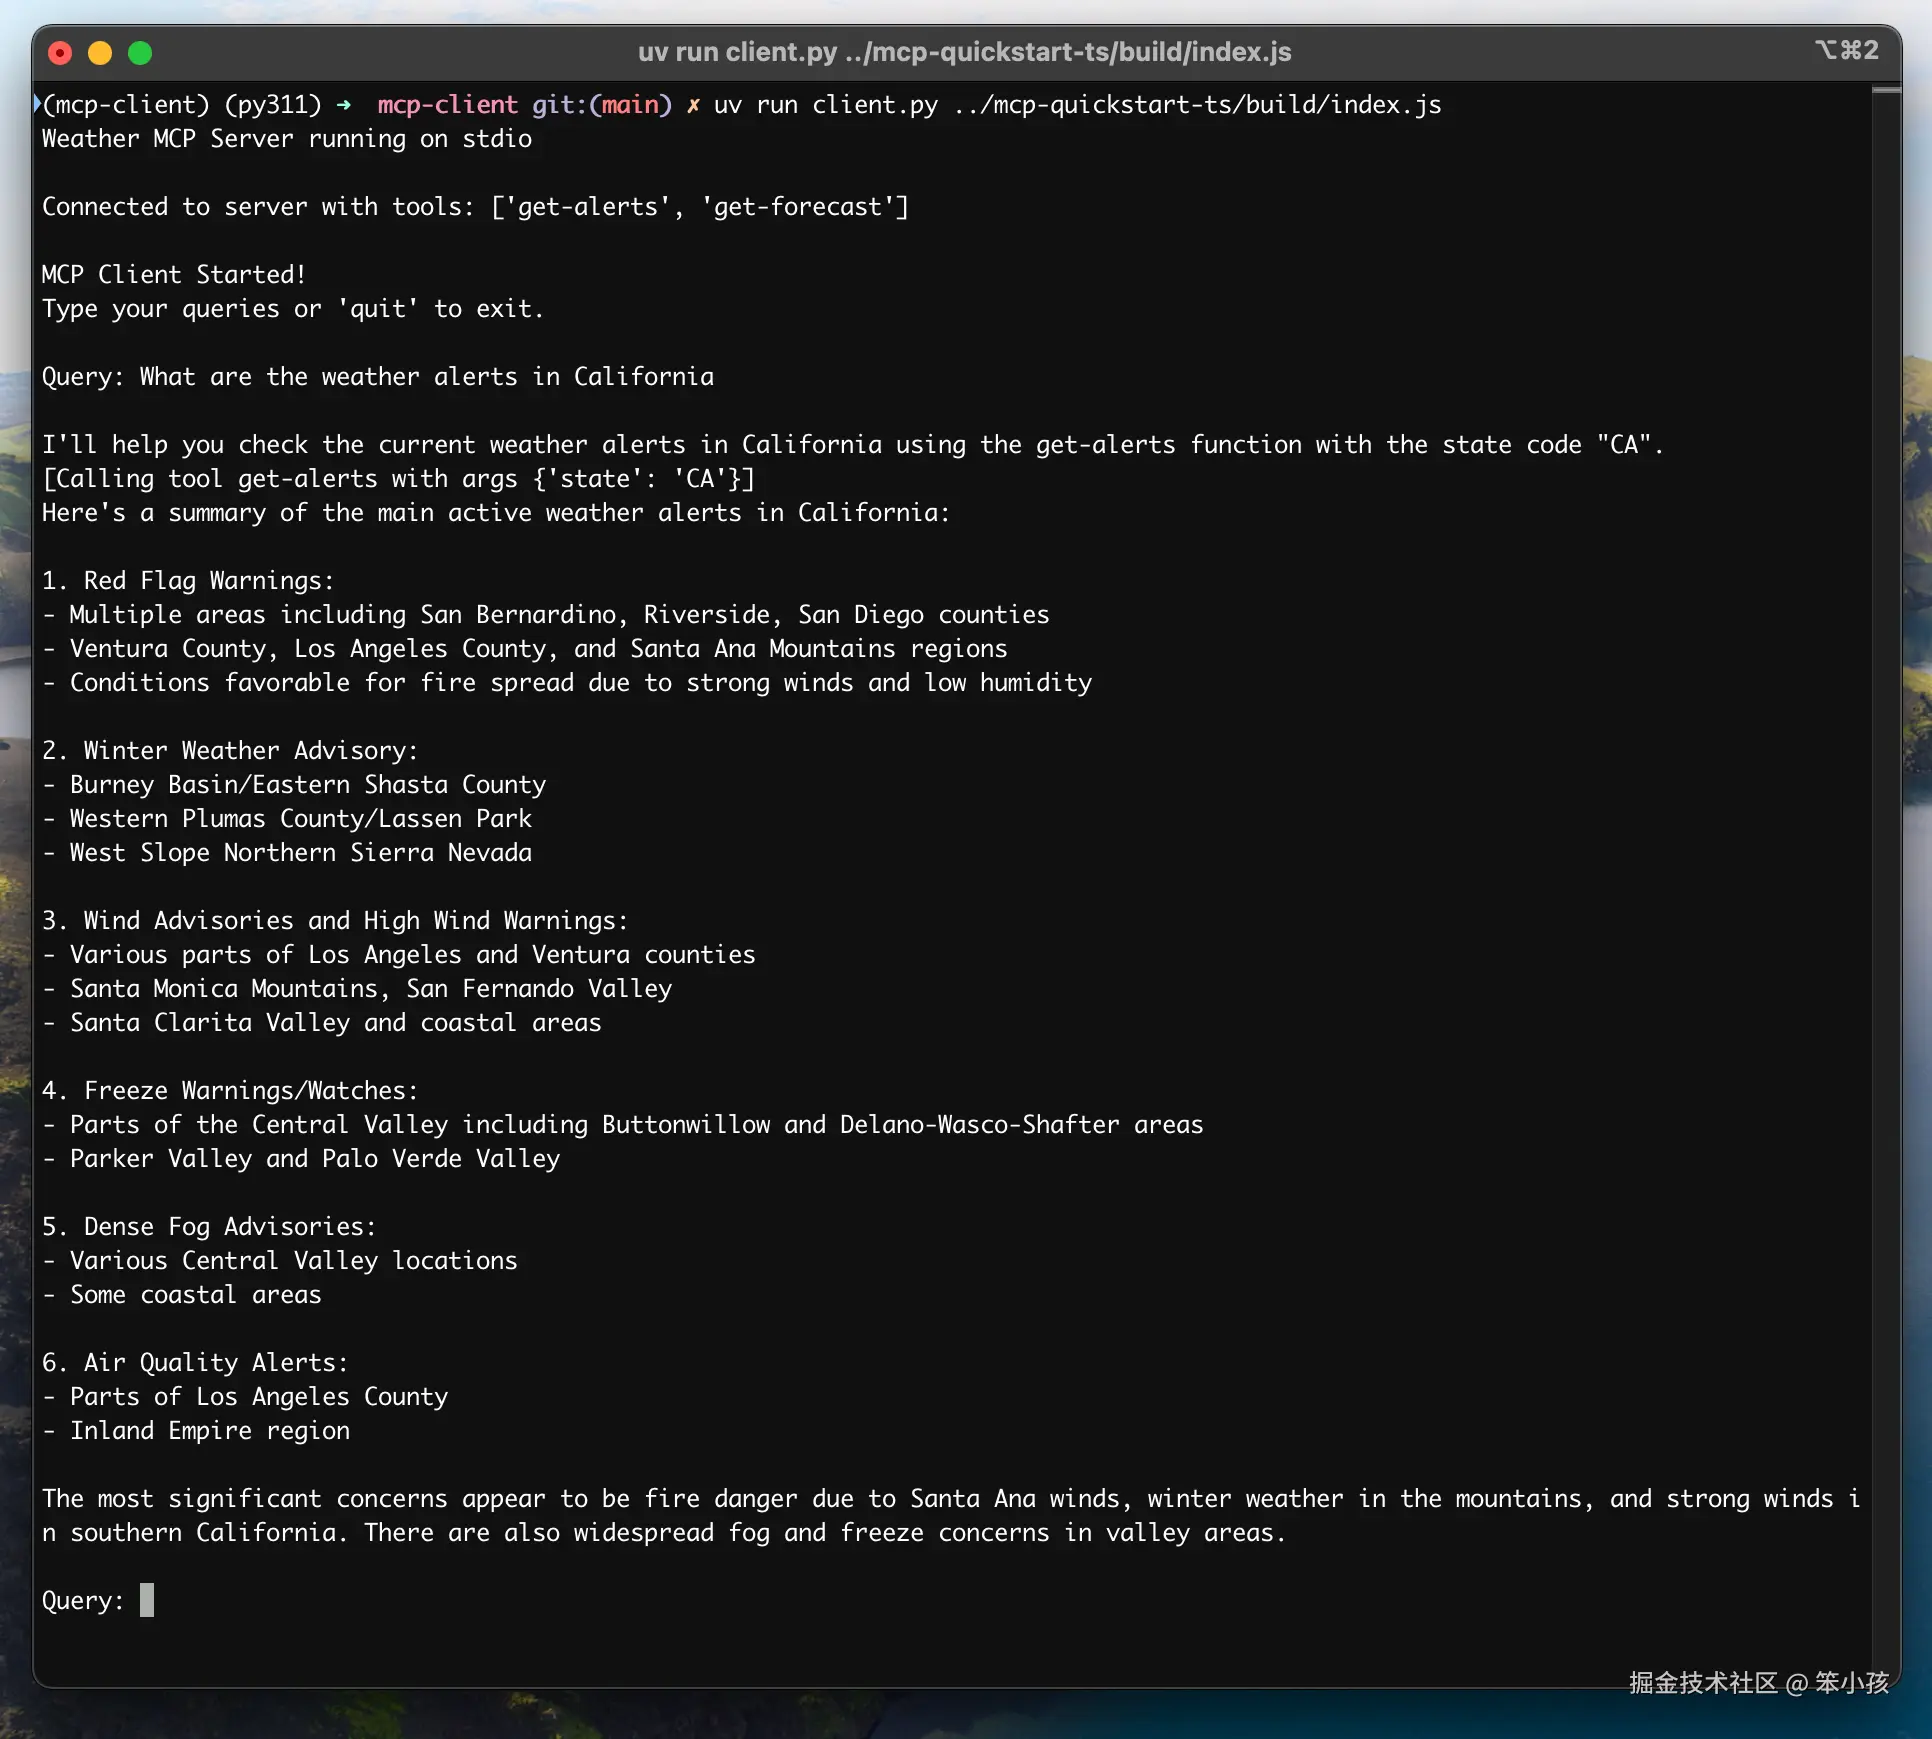Click the Air Quality Alerts heading
The height and width of the screenshot is (1739, 1932).
[x=195, y=1362]
